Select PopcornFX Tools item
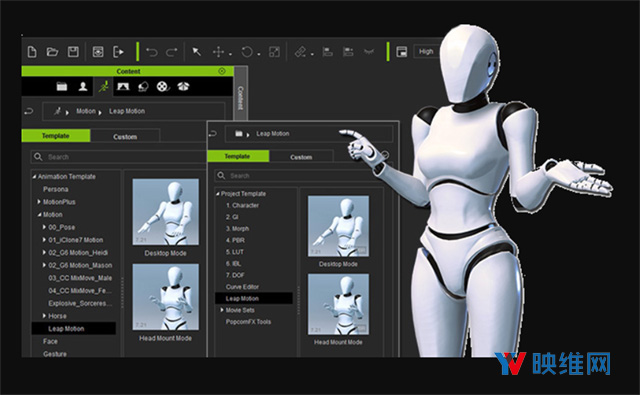640x395 pixels. pos(248,322)
